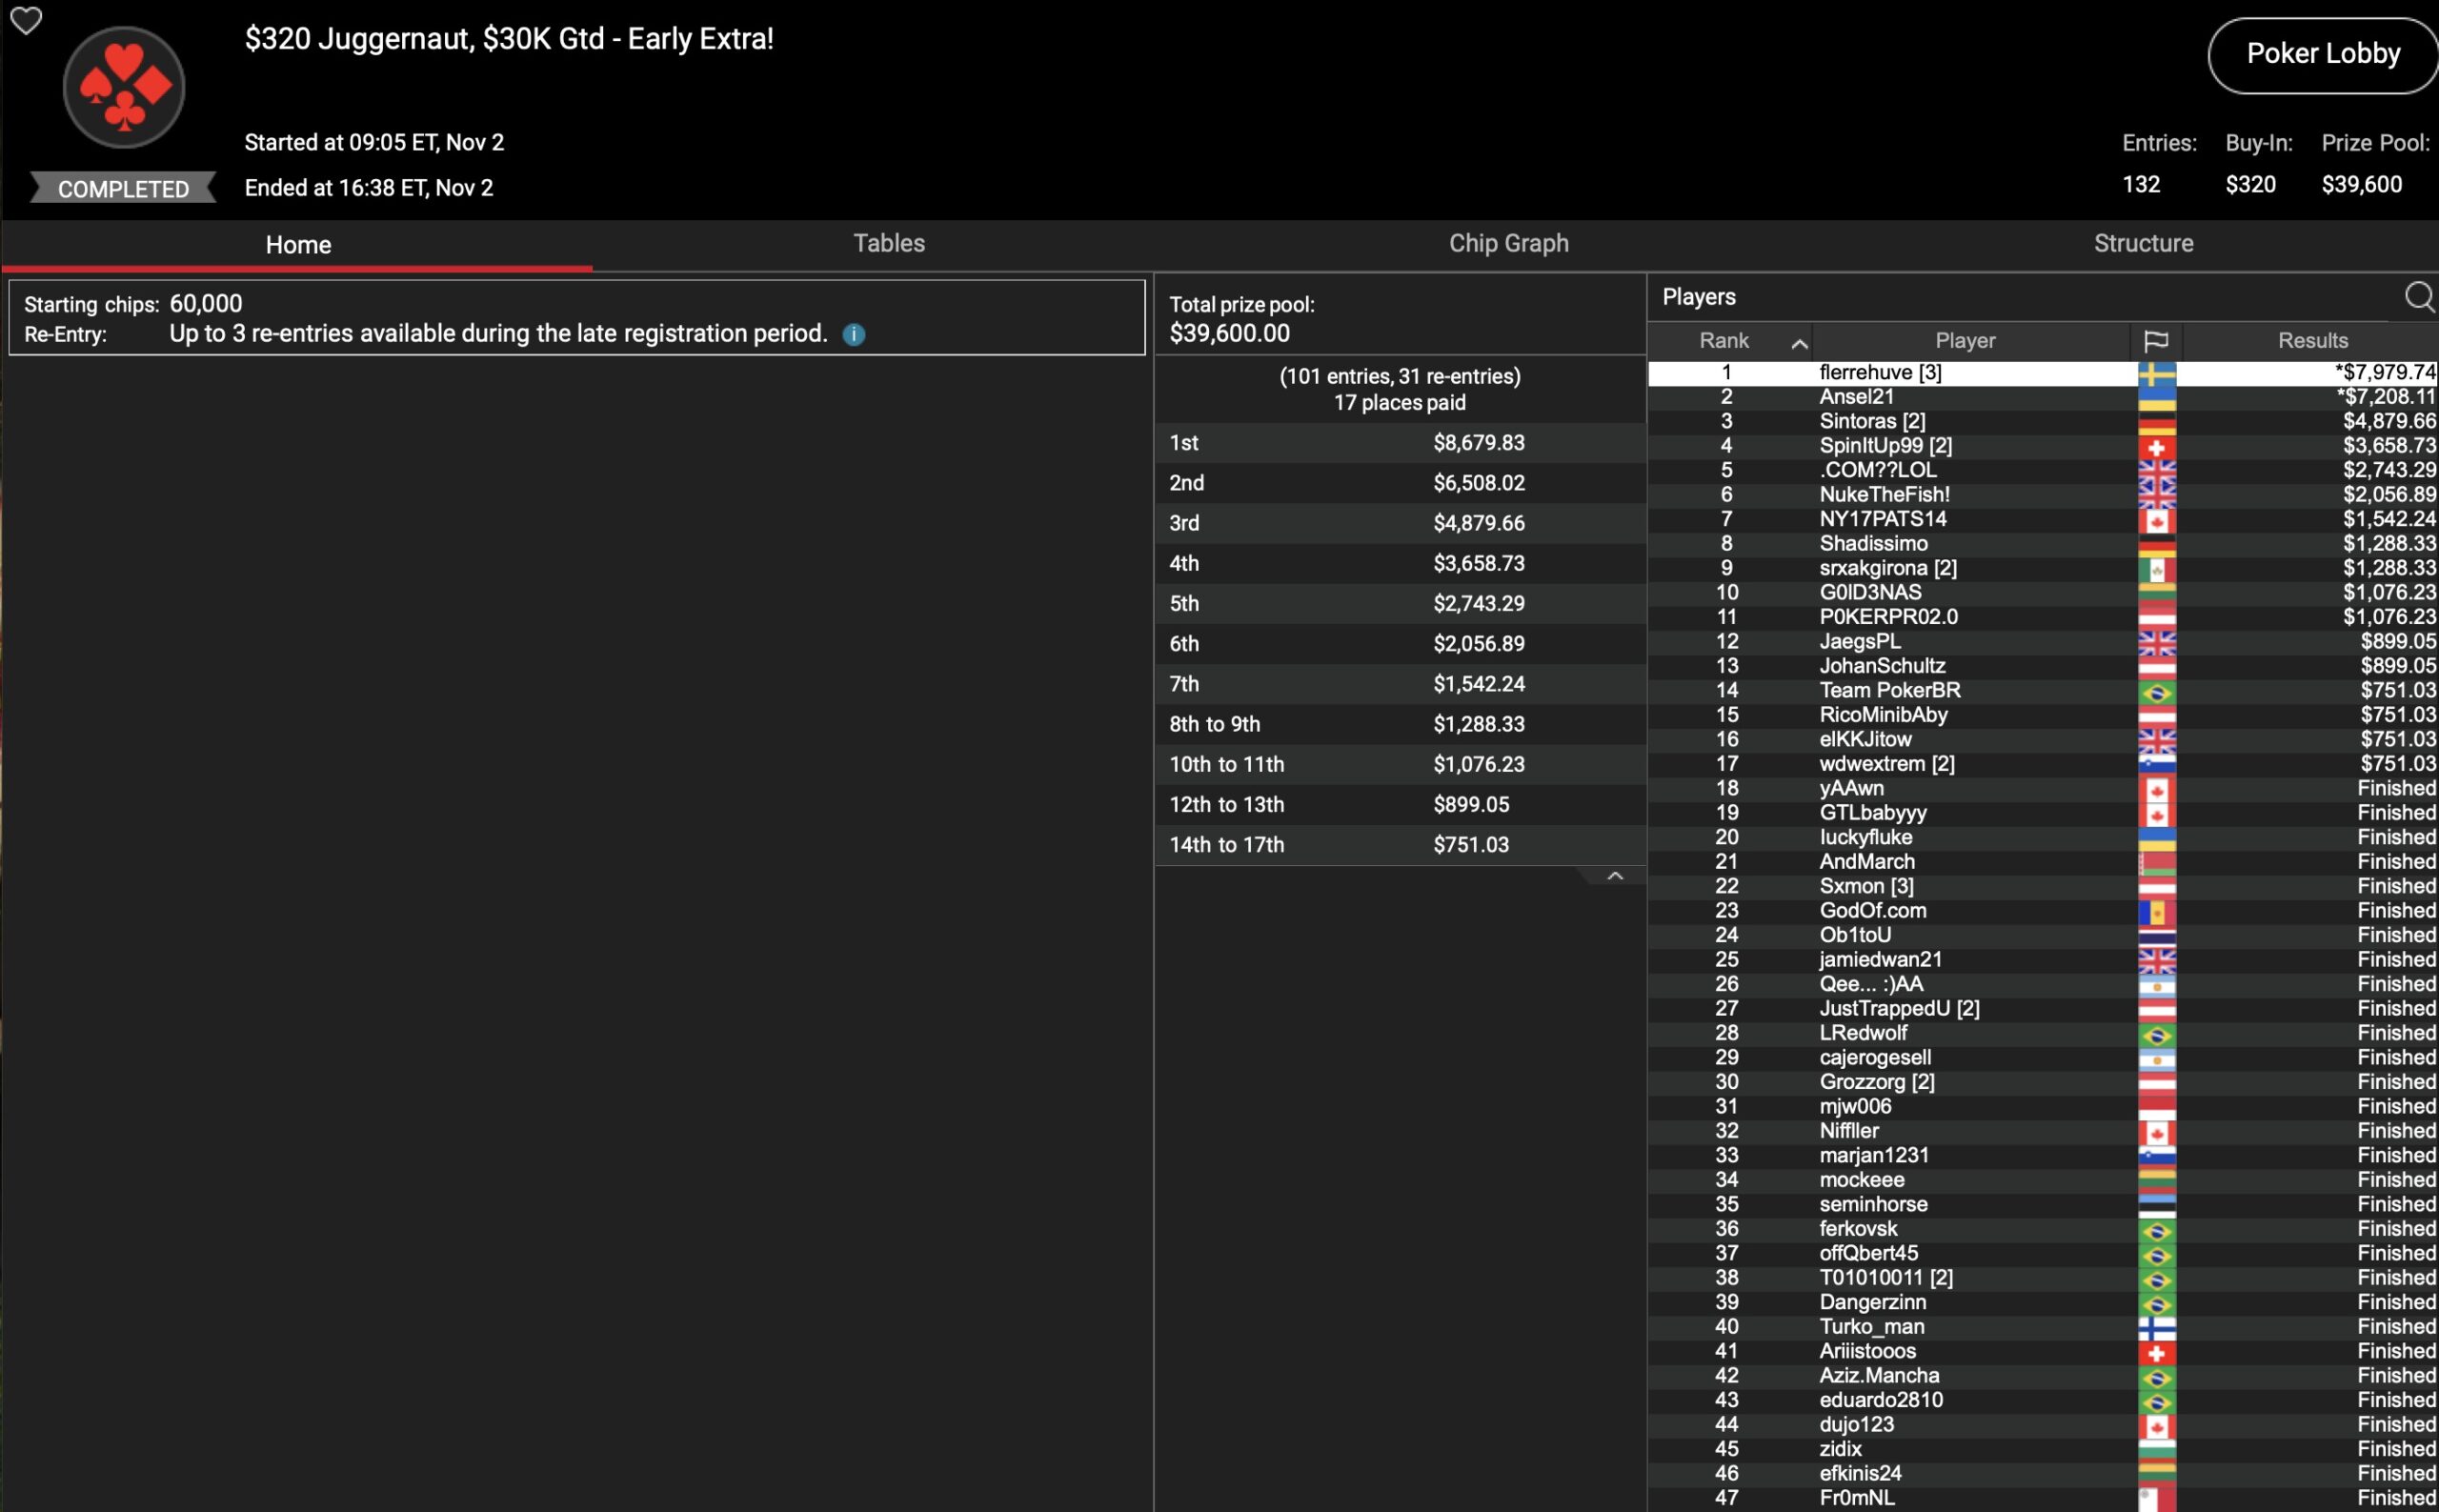Toggle Rank column sort arrow
The height and width of the screenshot is (1512, 2439).
1799,344
